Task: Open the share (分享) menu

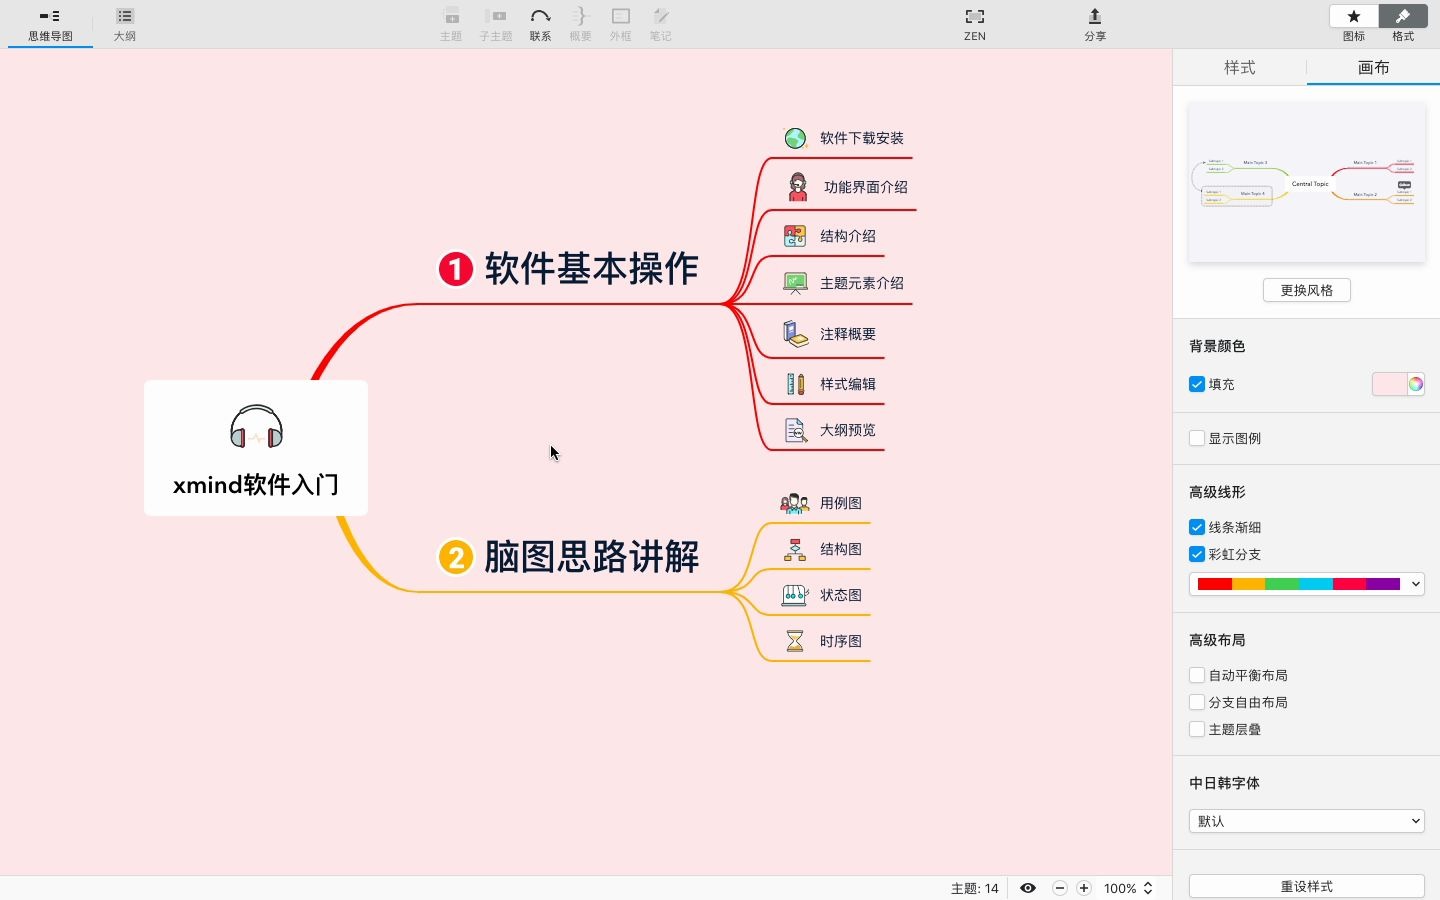Action: (x=1095, y=24)
